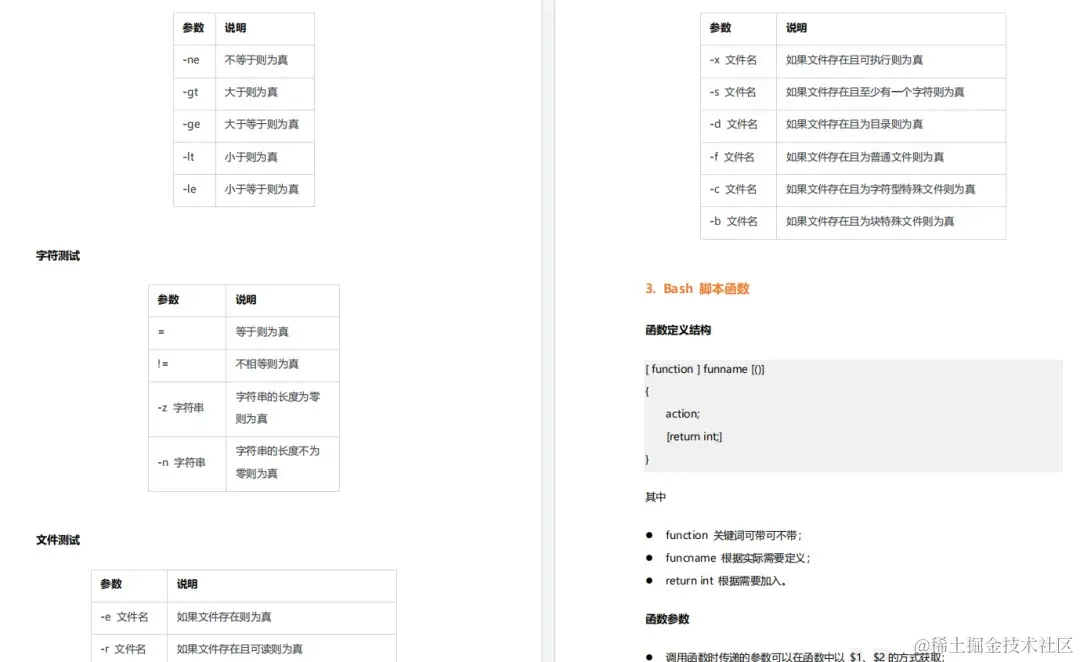Select the "=" row in the string test table
This screenshot has height=662, width=1080.
tap(162, 334)
